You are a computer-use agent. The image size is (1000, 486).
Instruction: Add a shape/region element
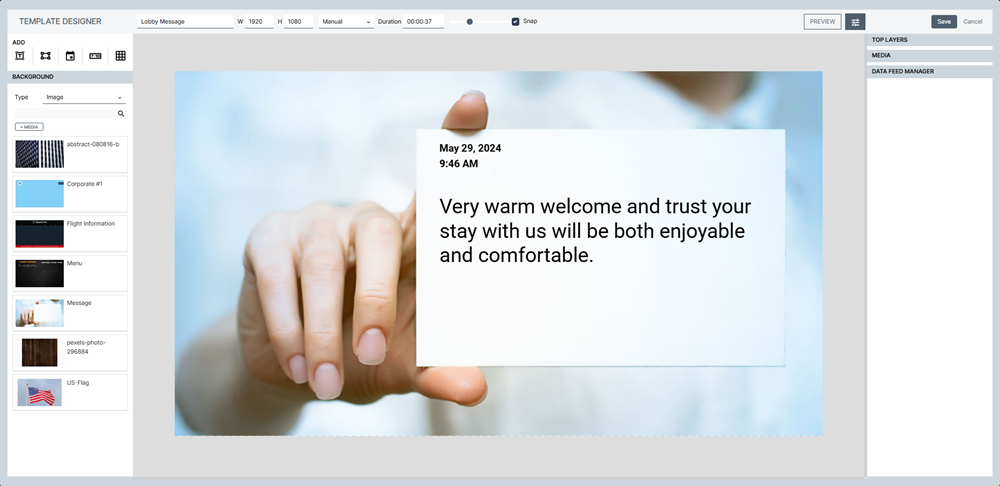coord(45,56)
